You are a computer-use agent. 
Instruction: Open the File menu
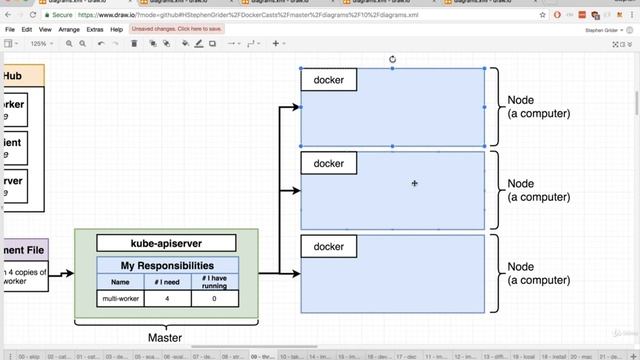(x=10, y=29)
